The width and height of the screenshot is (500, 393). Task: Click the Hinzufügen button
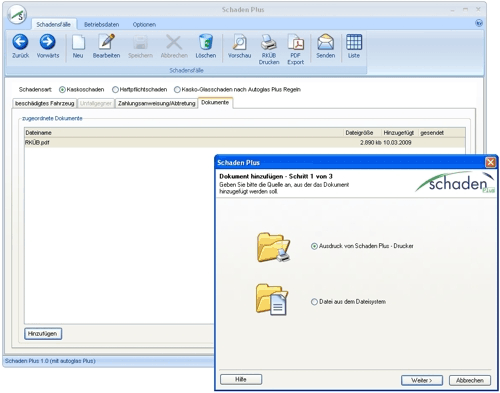[43, 334]
